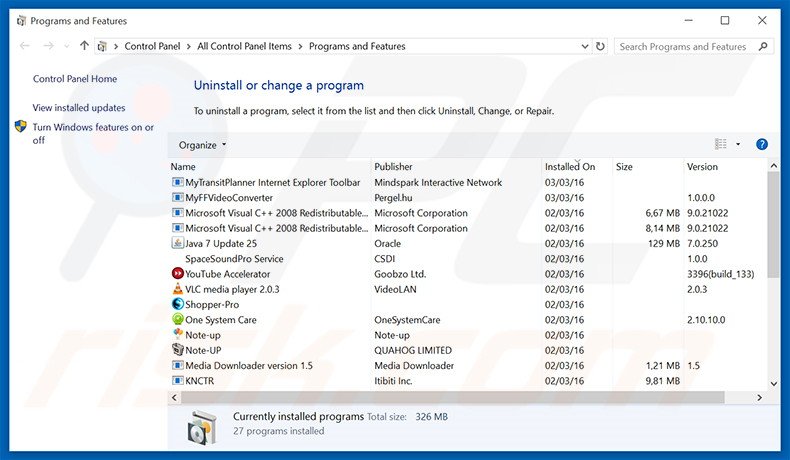Click the QUAHOG LIMITED publisher cell
This screenshot has height=460, width=790.
[x=413, y=350]
